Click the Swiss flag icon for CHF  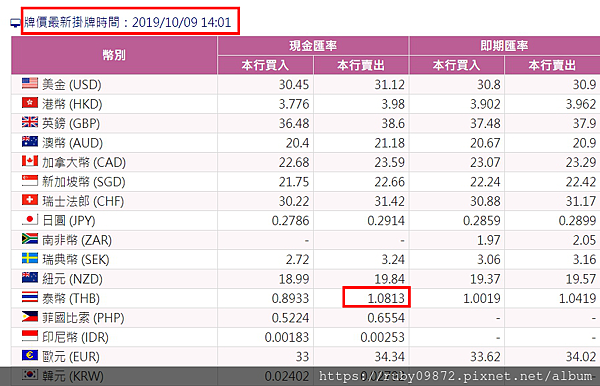(x=30, y=200)
